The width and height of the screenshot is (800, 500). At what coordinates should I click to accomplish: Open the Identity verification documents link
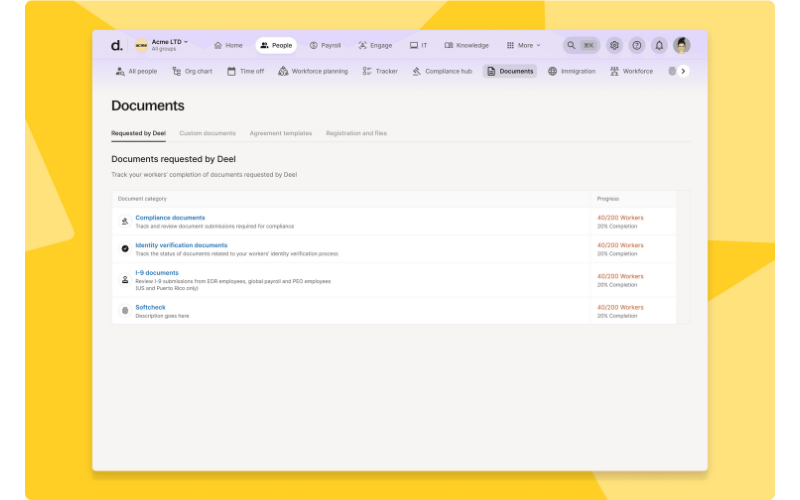(x=181, y=245)
